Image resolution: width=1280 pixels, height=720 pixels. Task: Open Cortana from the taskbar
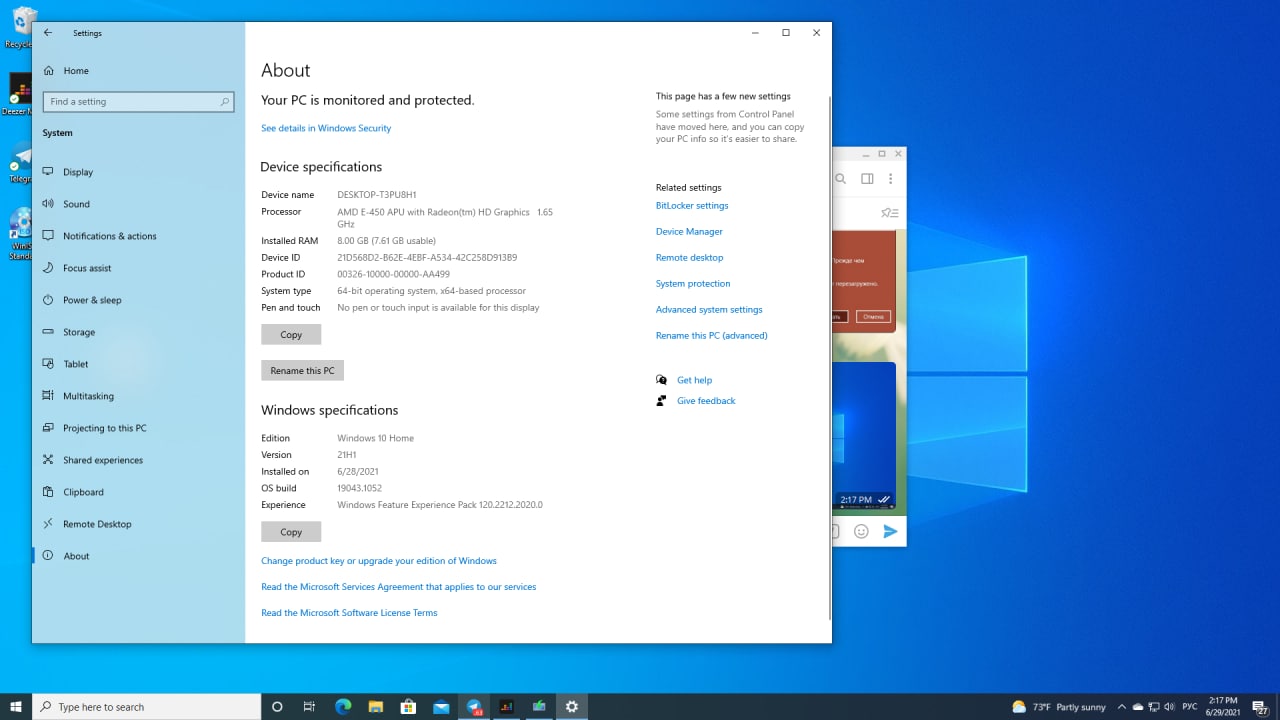coord(277,707)
